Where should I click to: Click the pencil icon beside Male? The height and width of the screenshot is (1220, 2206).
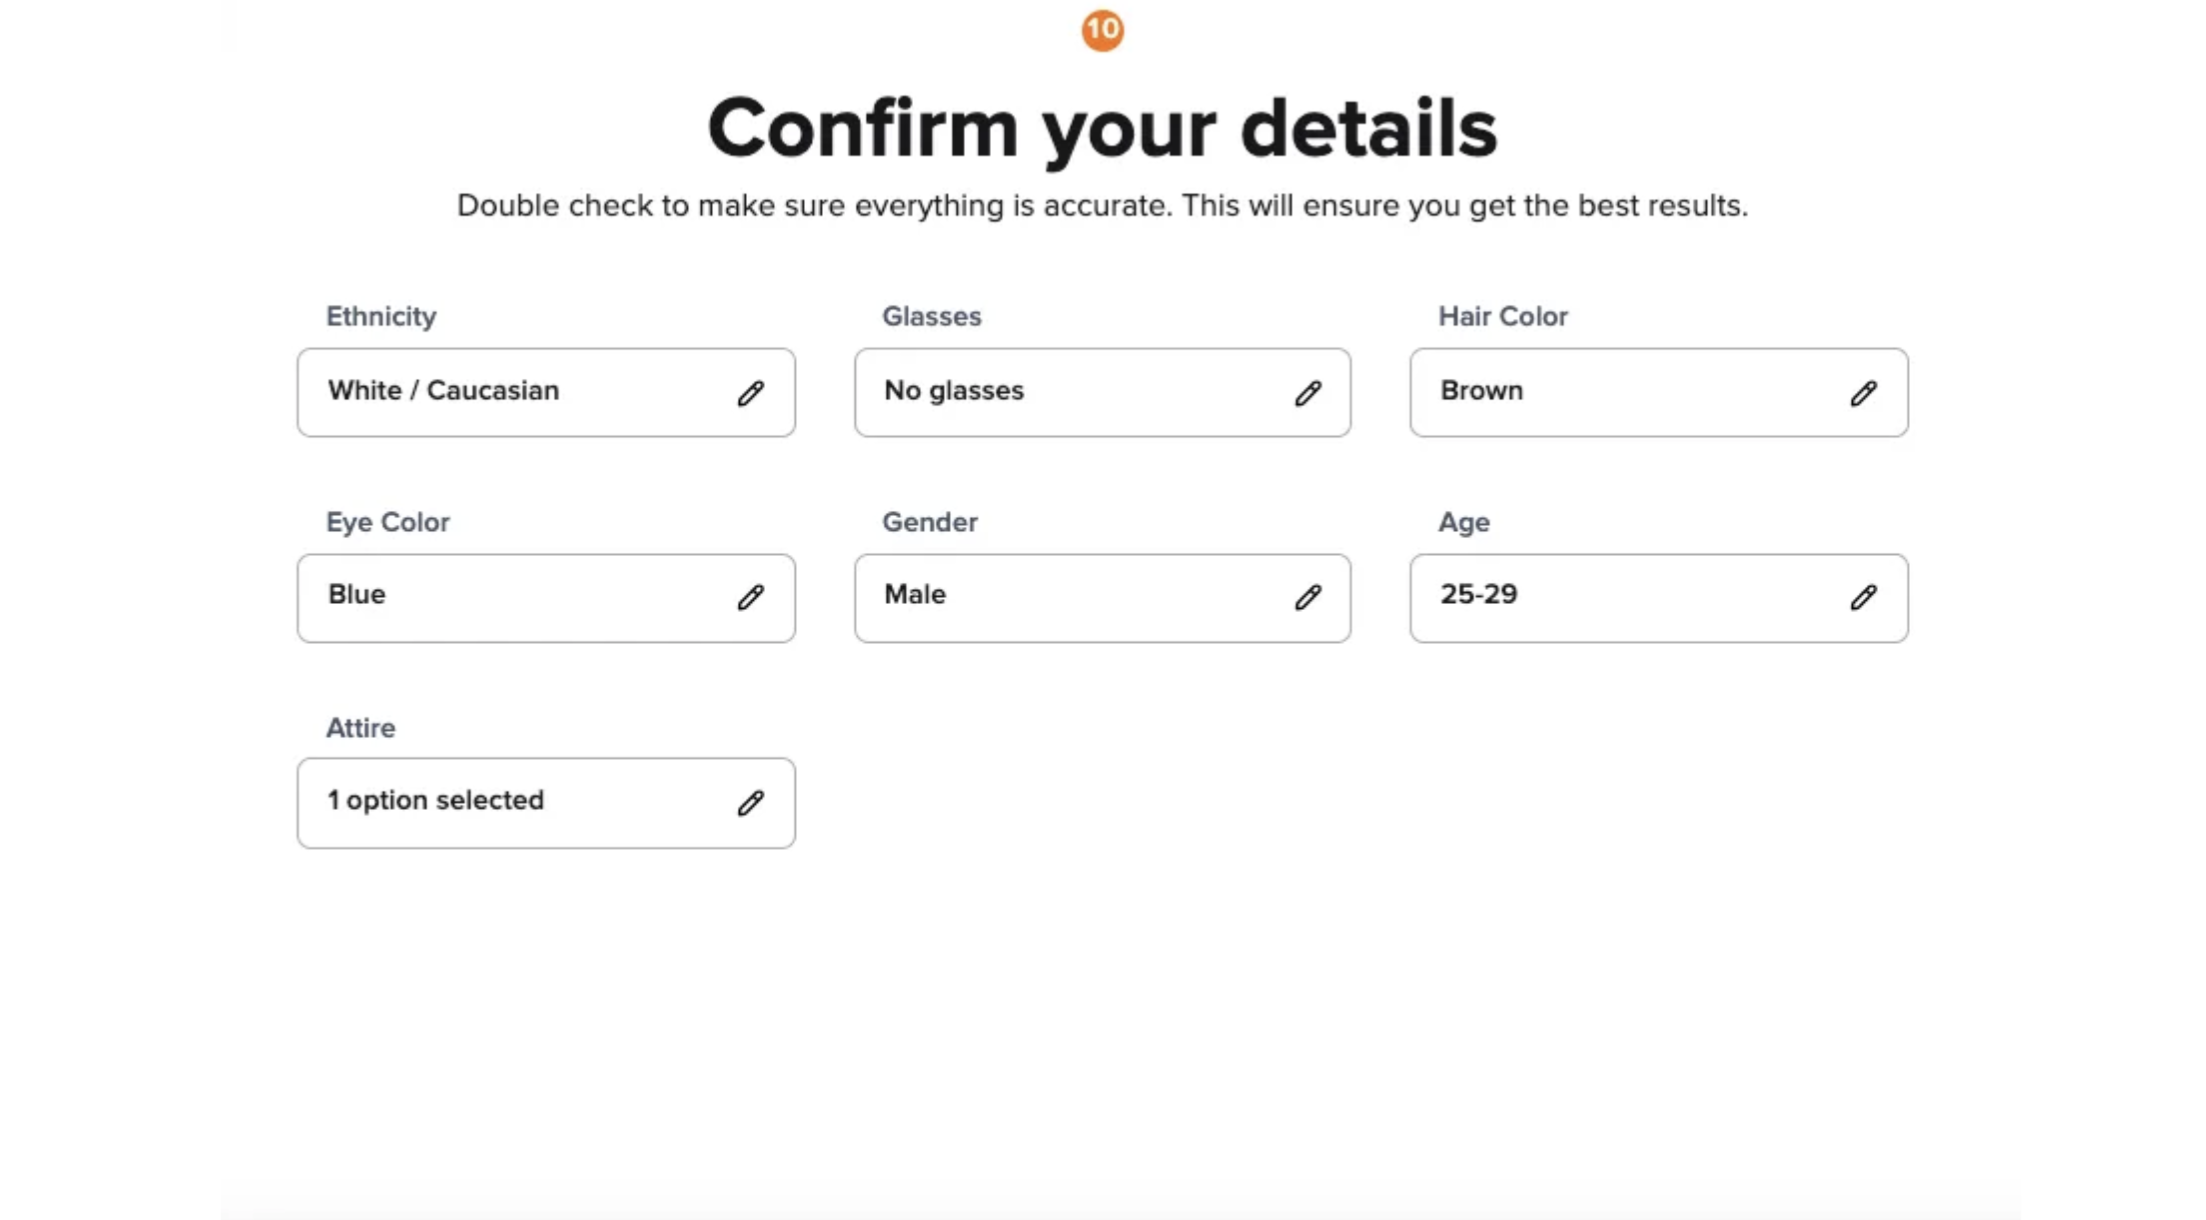click(x=1307, y=597)
